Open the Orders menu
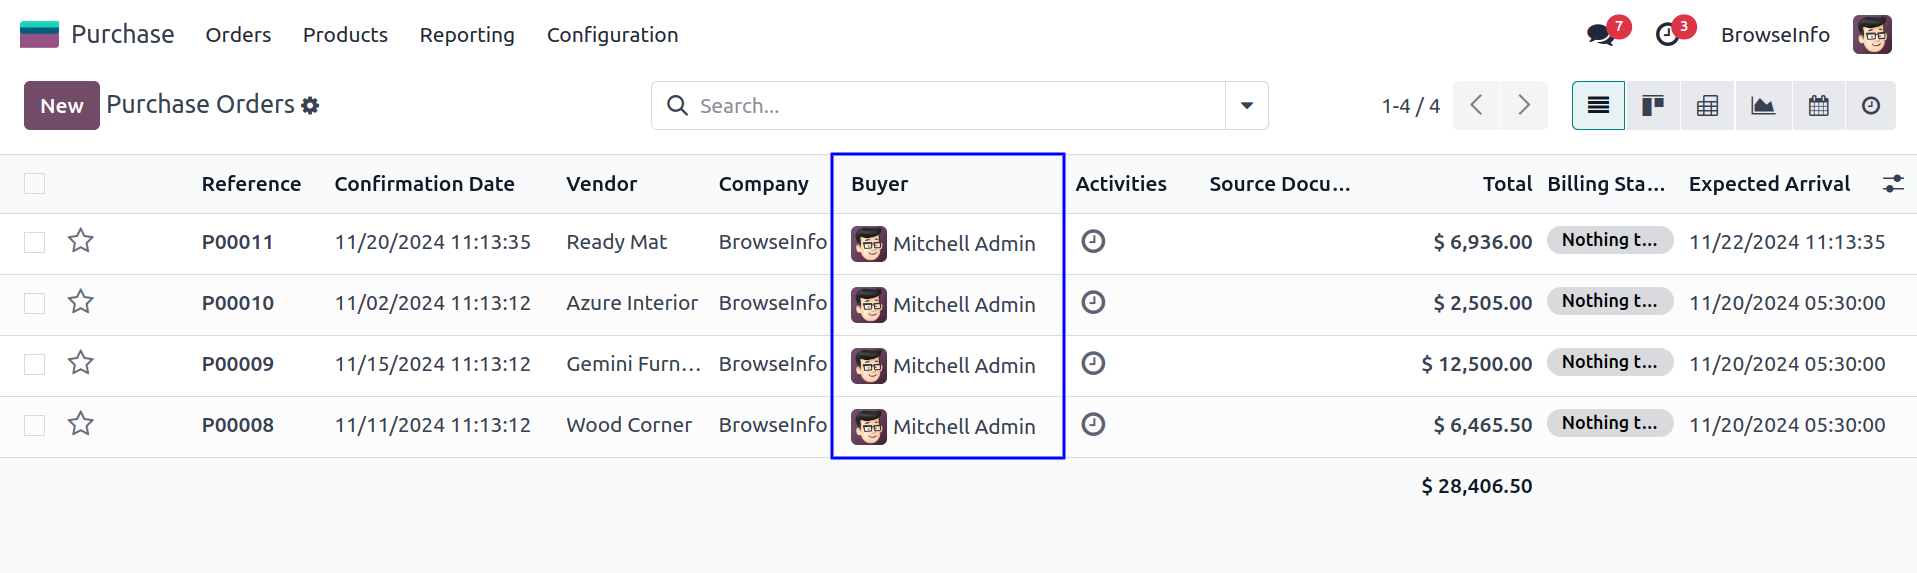The height and width of the screenshot is (573, 1917). point(238,35)
